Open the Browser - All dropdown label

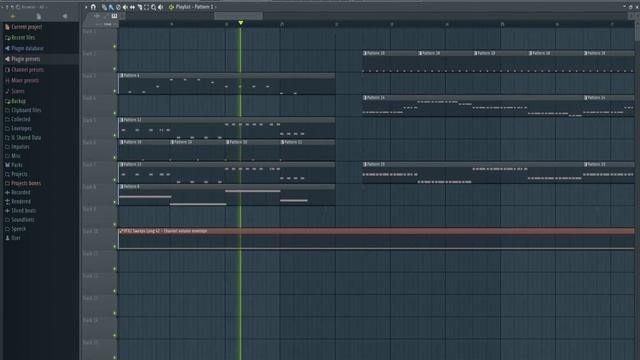(33, 7)
